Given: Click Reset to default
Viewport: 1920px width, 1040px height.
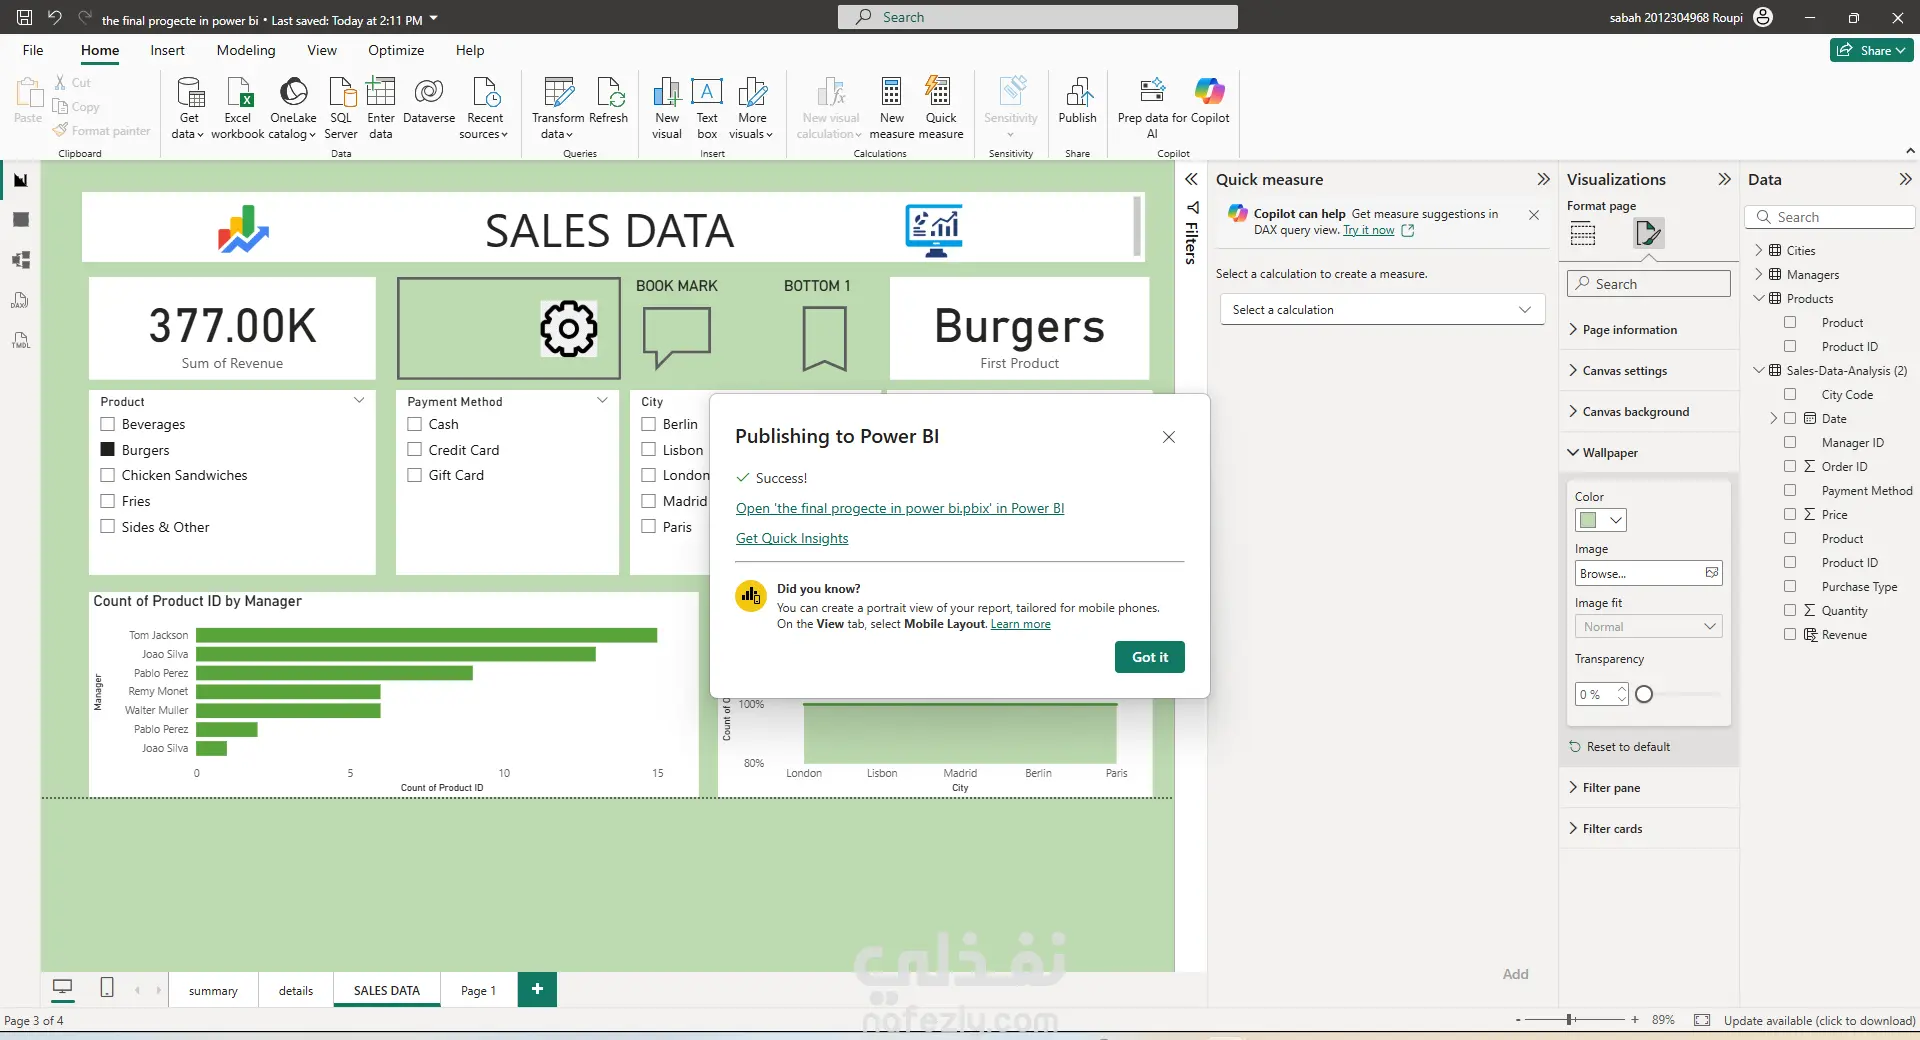Looking at the screenshot, I should click(1619, 747).
